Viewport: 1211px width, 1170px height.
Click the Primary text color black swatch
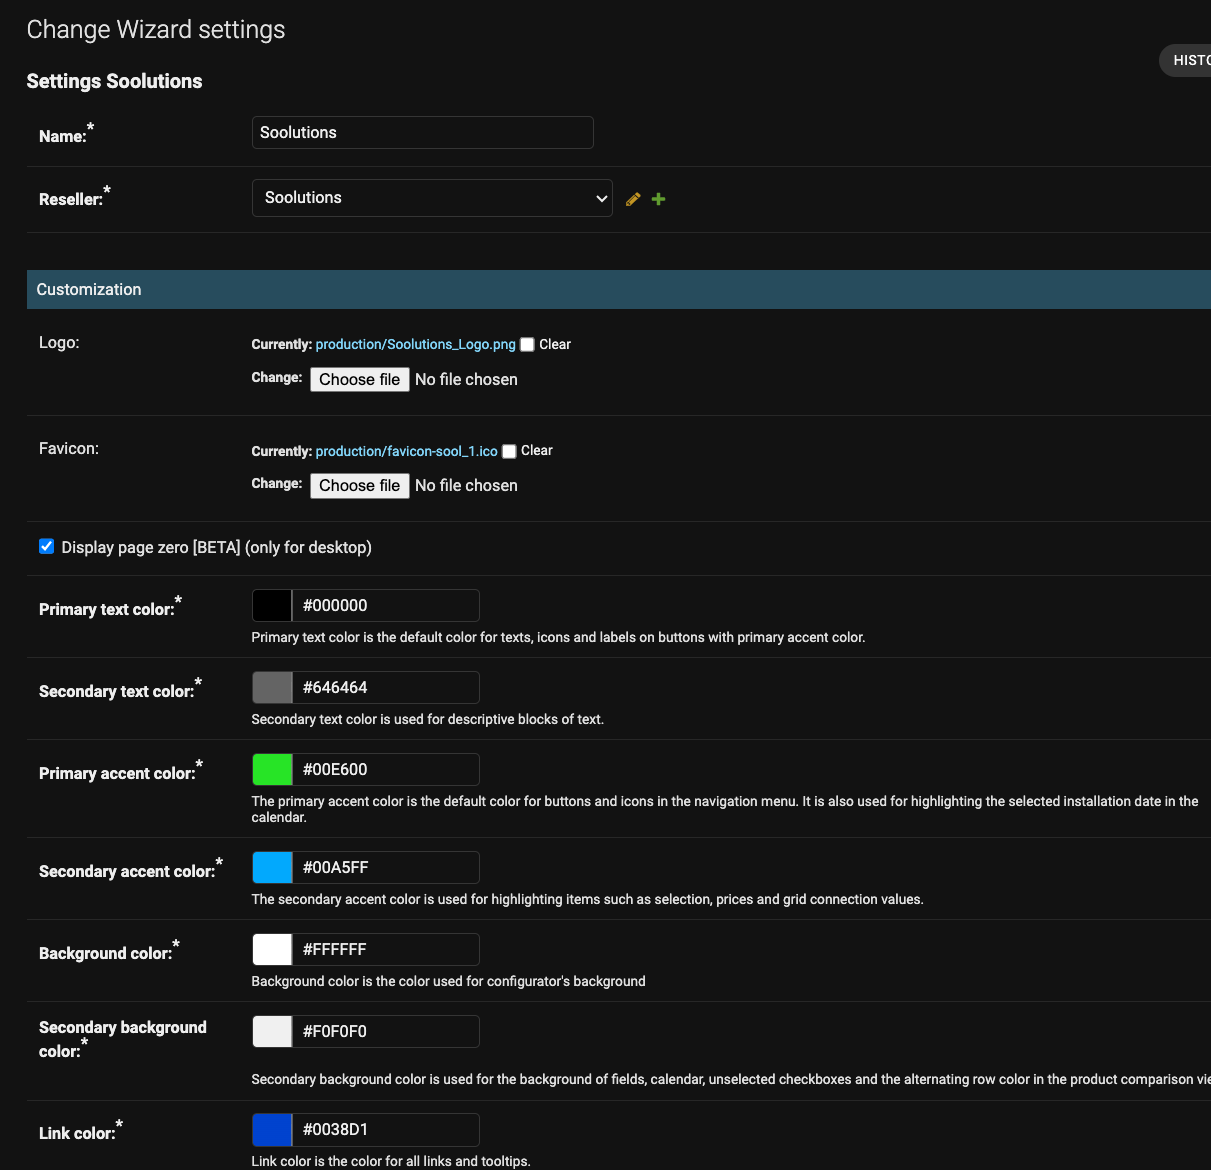click(x=272, y=606)
